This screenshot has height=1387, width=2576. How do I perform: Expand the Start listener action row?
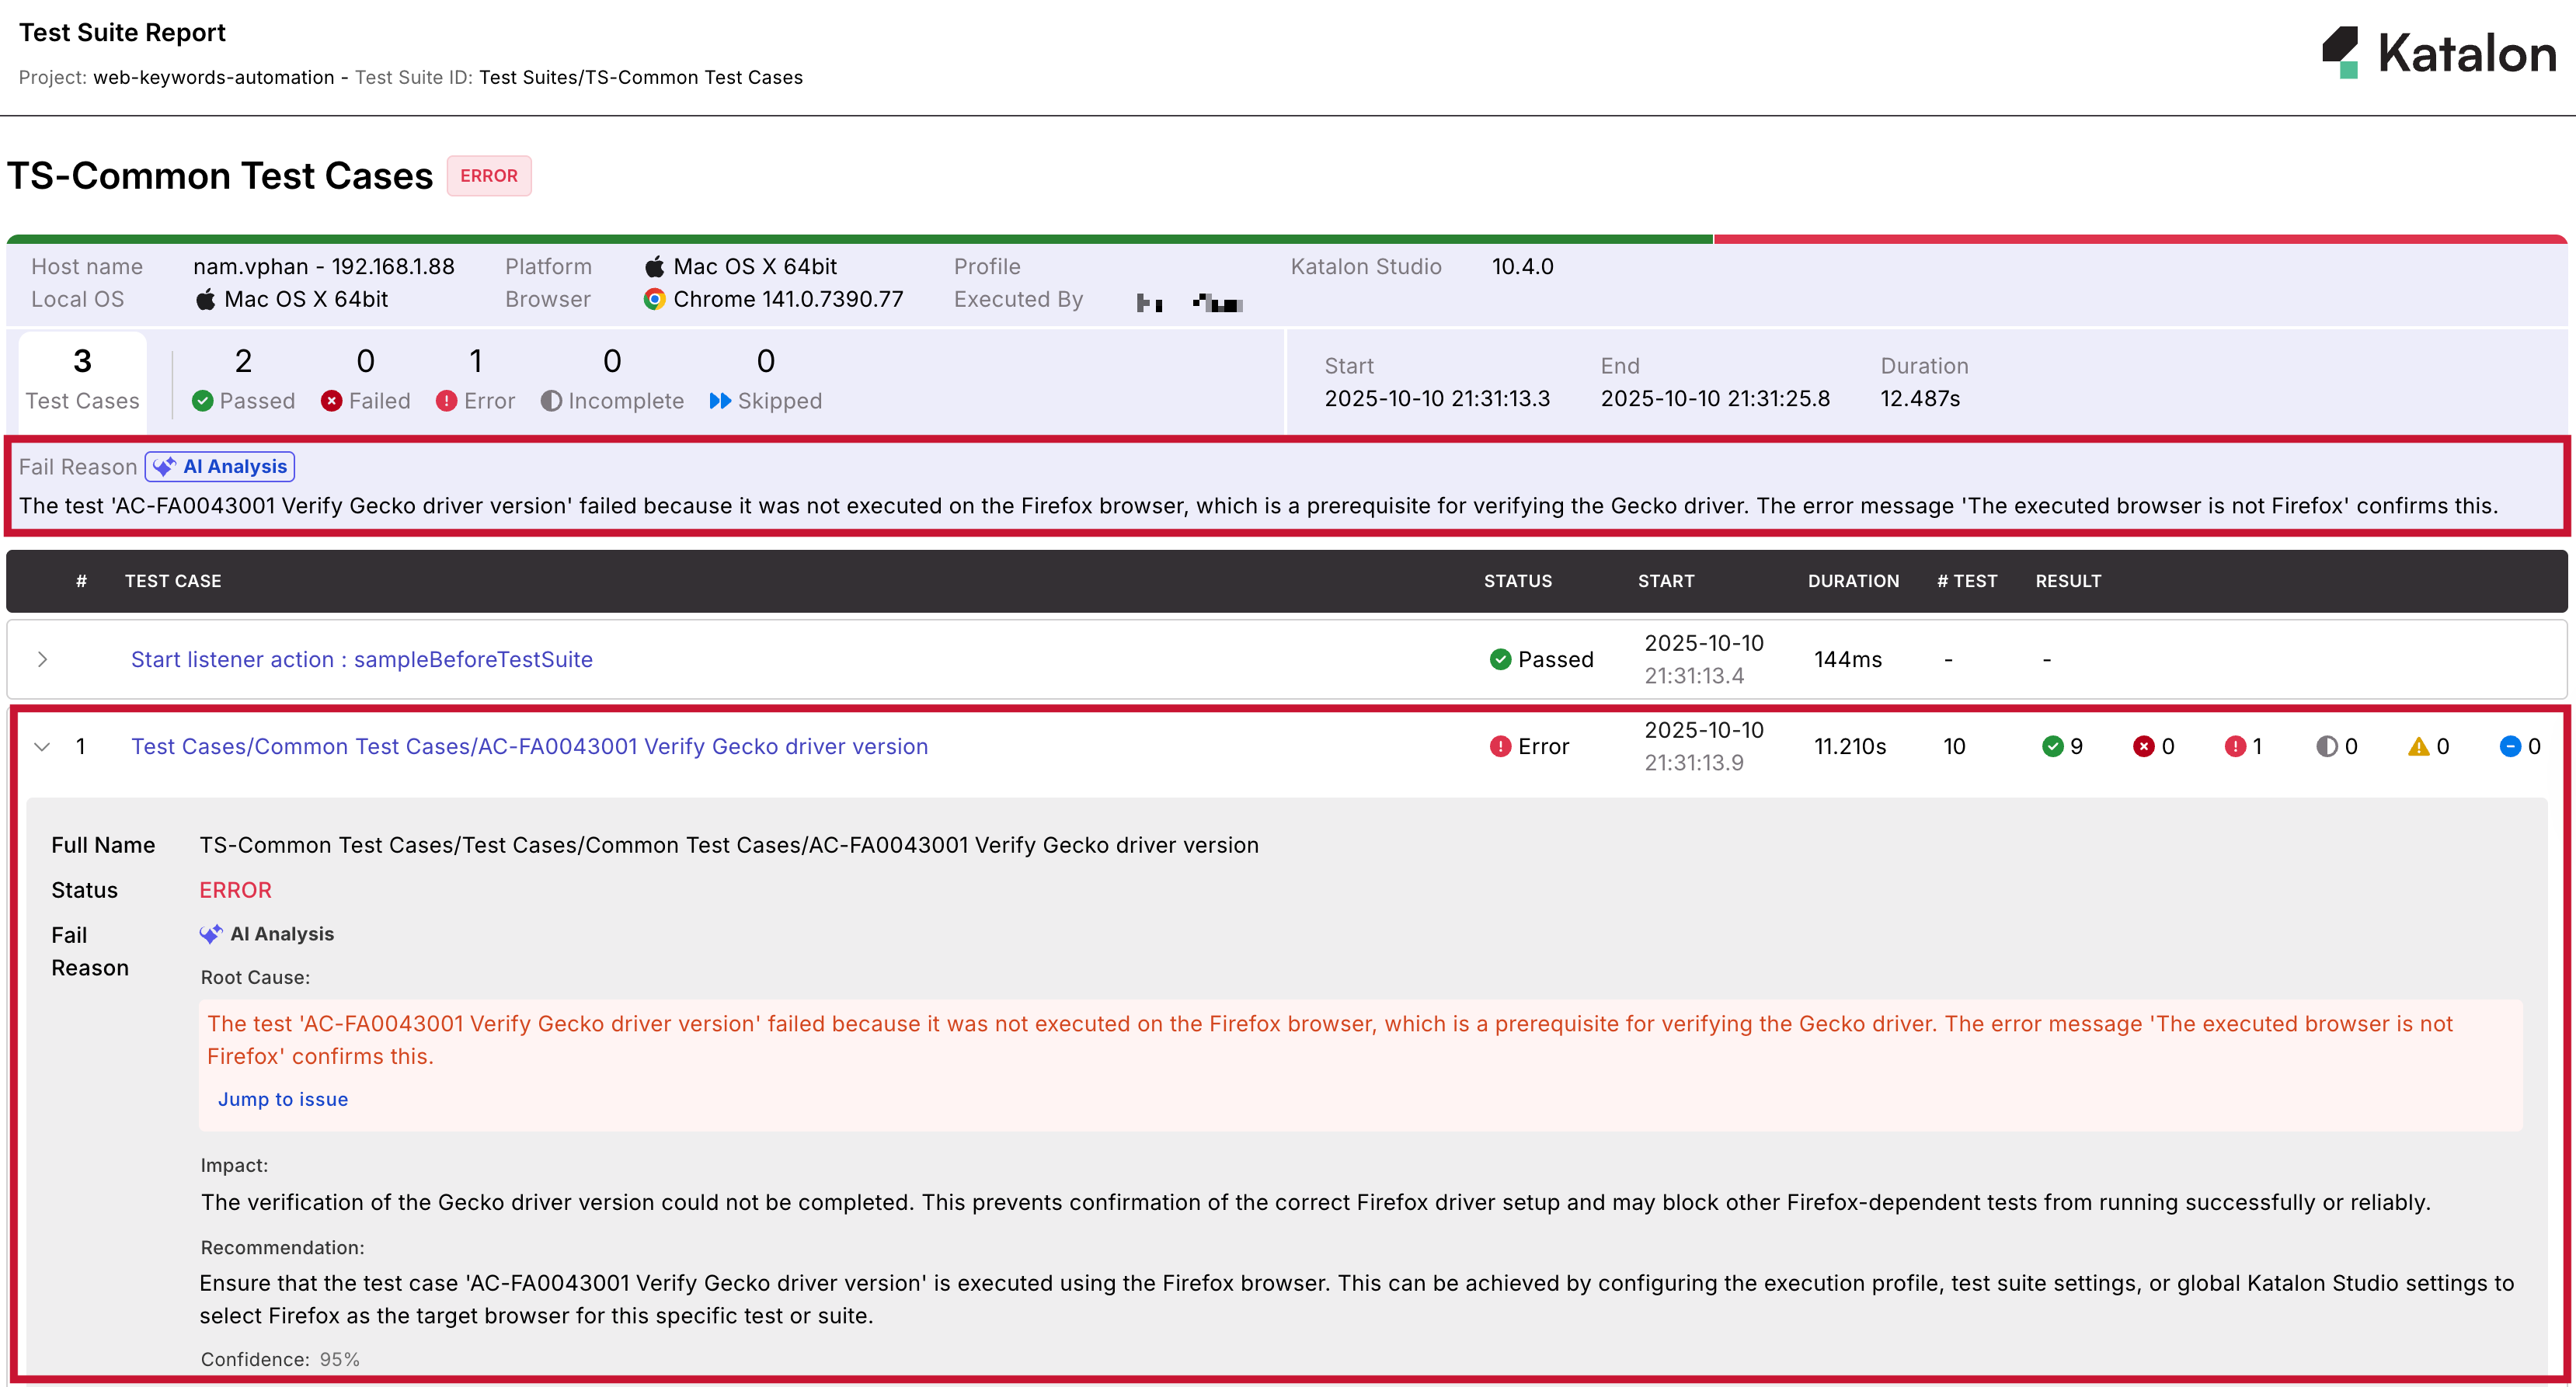pyautogui.click(x=43, y=659)
